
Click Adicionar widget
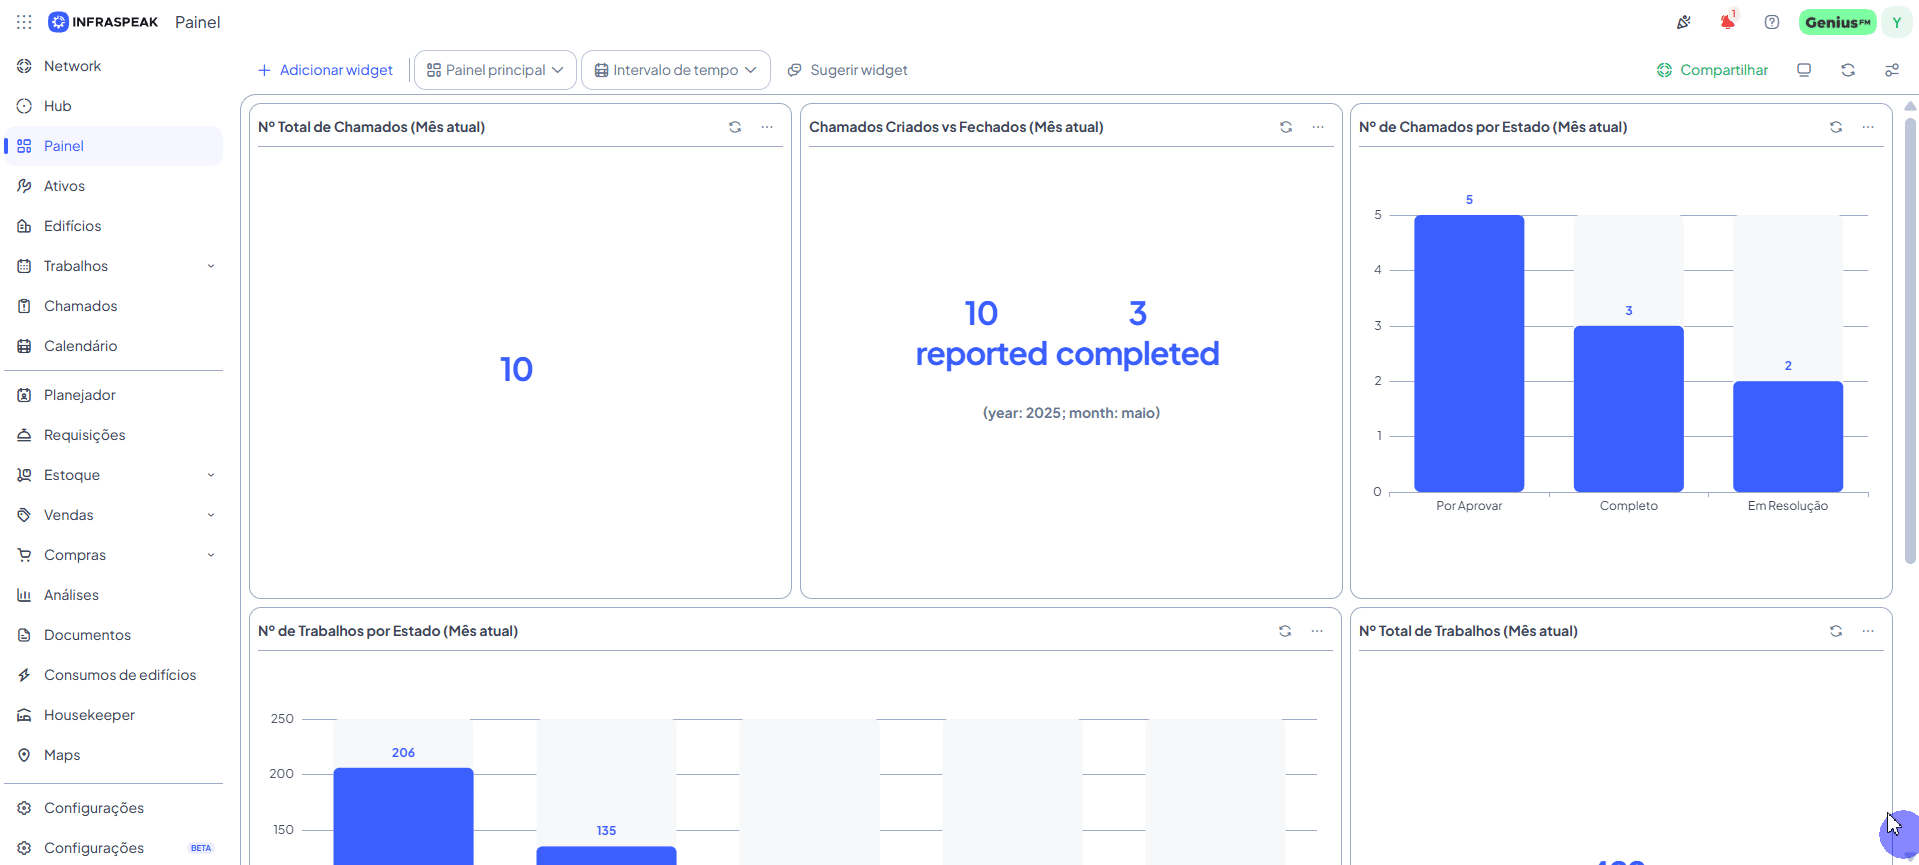pos(325,70)
